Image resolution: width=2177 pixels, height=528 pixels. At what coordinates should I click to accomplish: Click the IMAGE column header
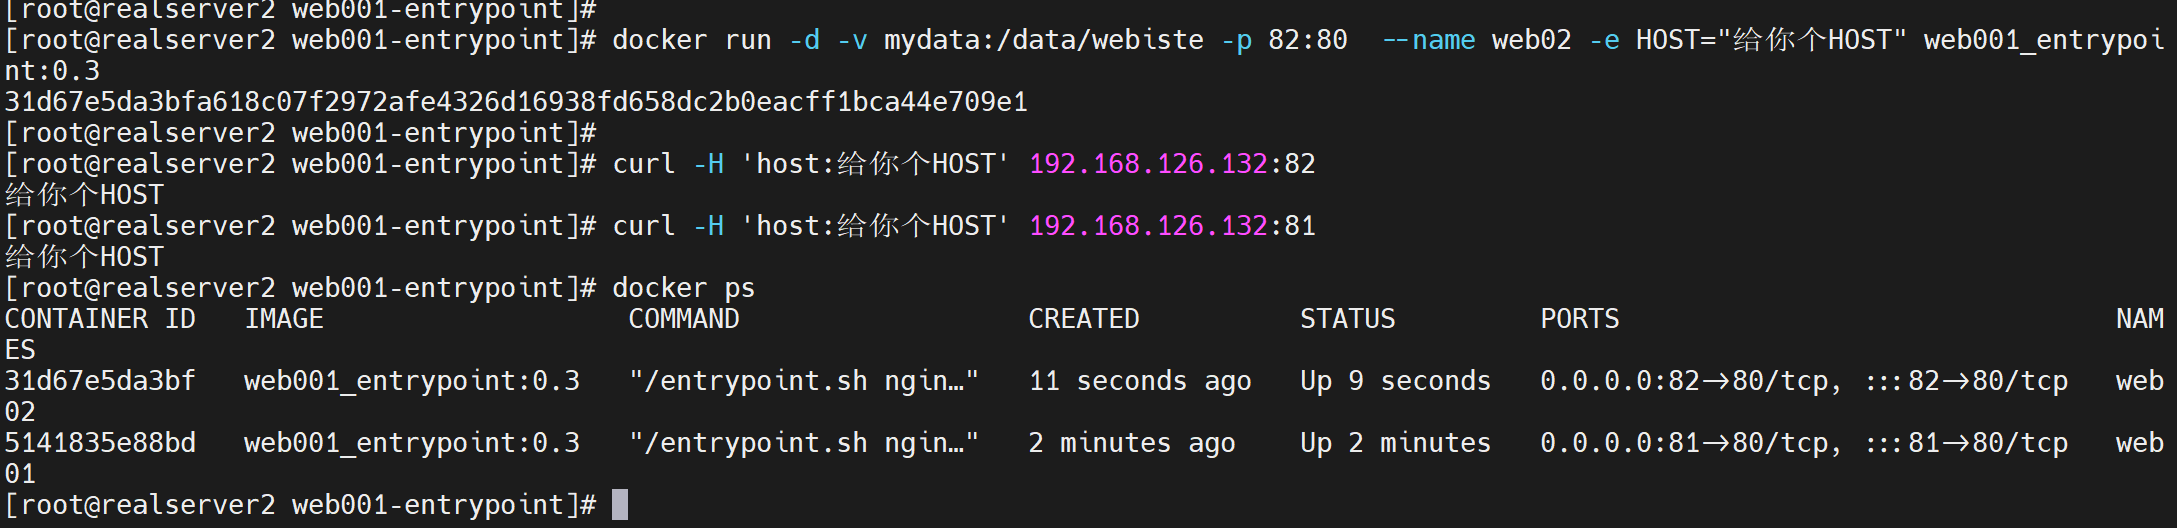click(284, 319)
